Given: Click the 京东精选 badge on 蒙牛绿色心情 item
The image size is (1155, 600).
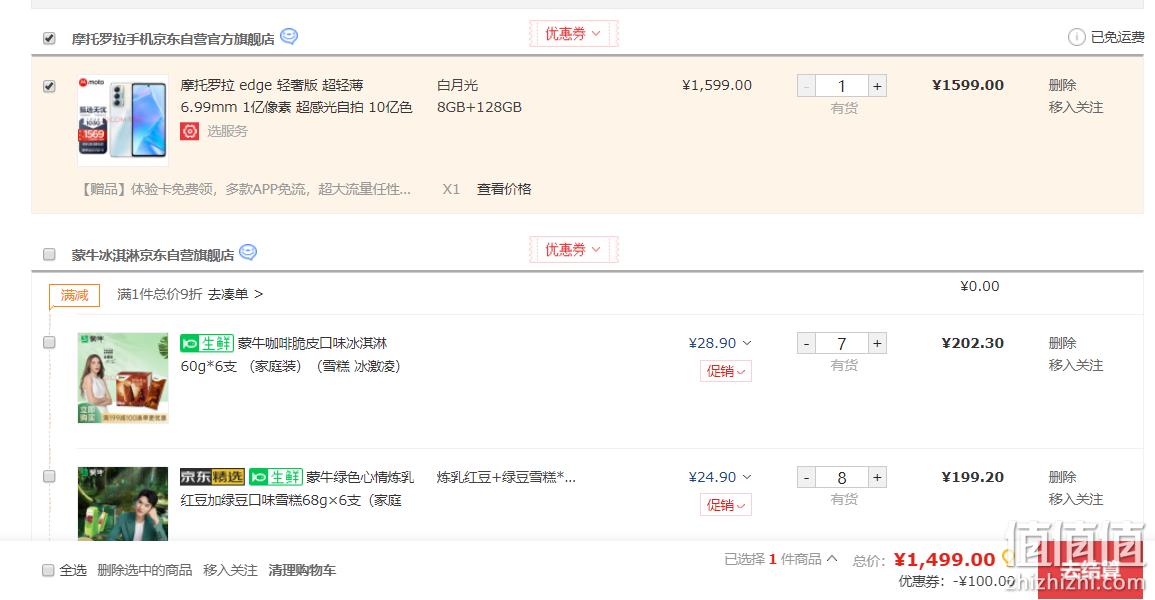Looking at the screenshot, I should tap(212, 477).
